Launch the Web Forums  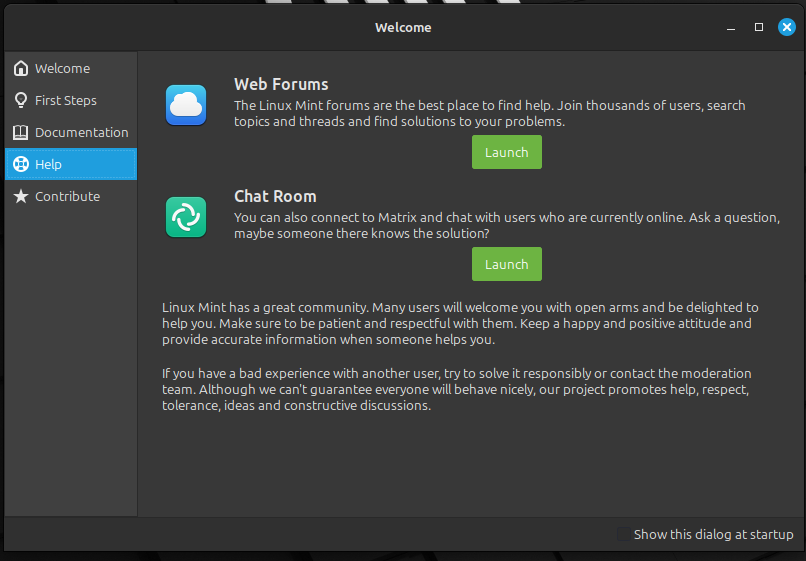pyautogui.click(x=507, y=152)
